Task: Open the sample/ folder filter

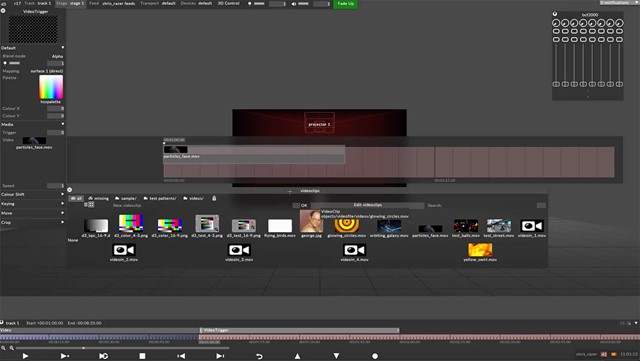Action: [126, 198]
